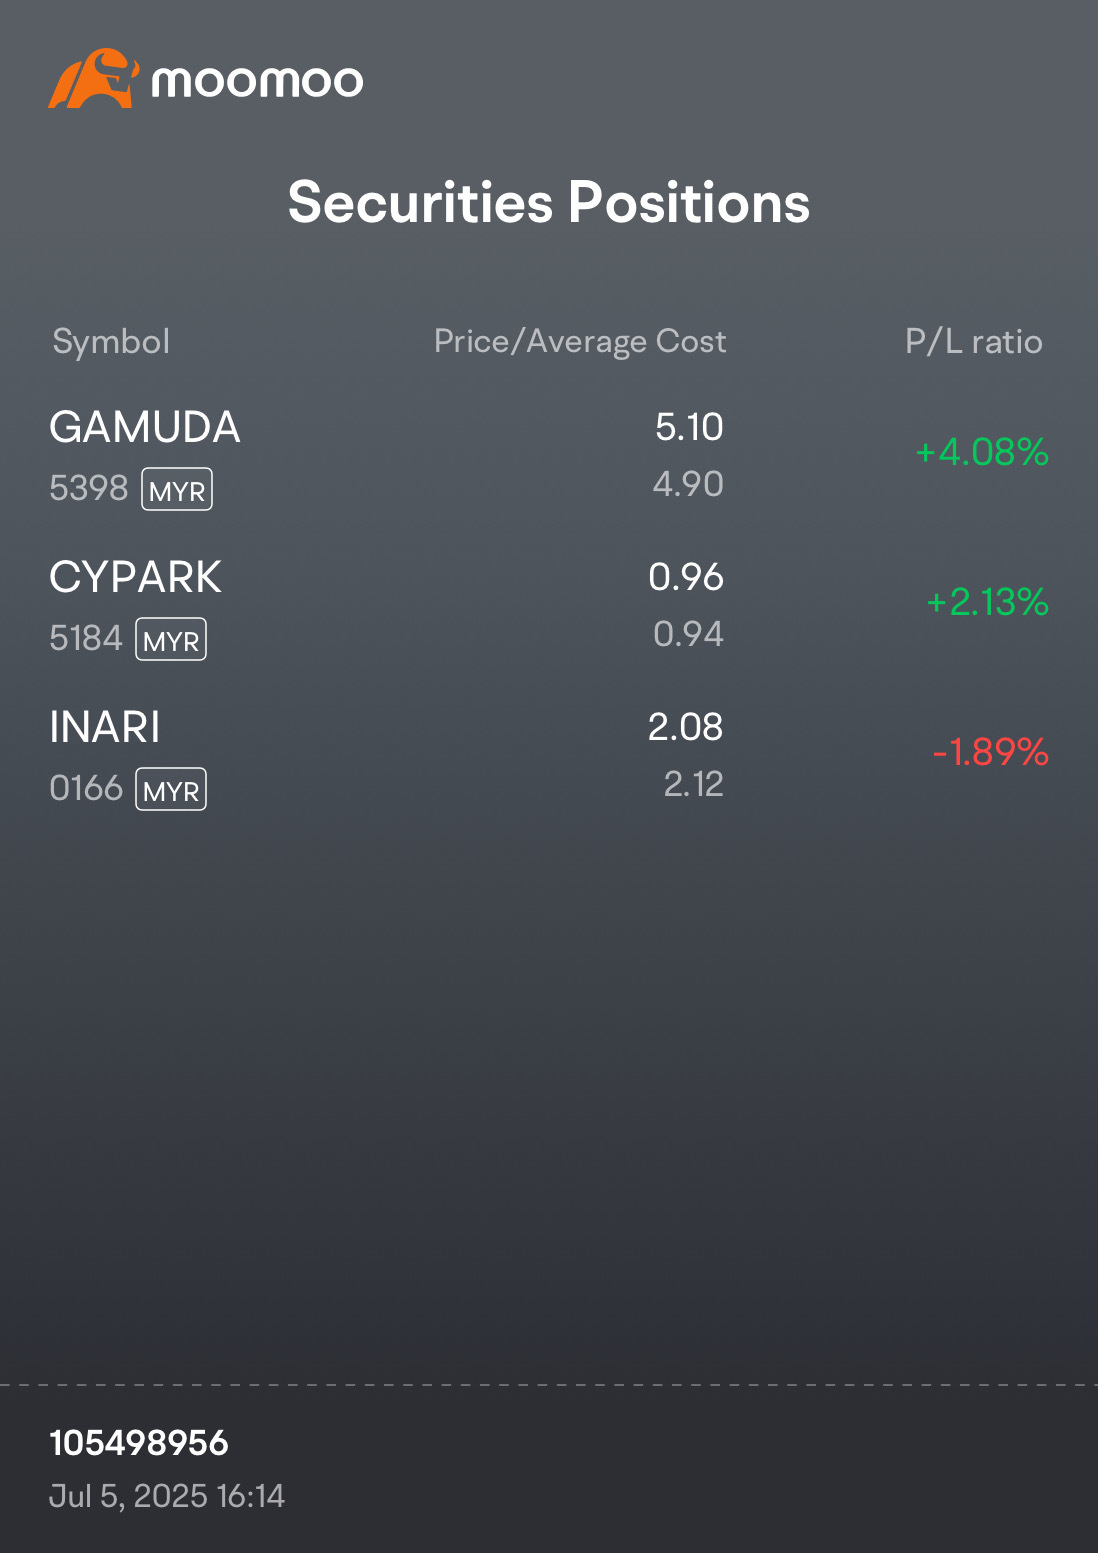1098x1553 pixels.
Task: Select the P/L ratio column header
Action: 974,342
